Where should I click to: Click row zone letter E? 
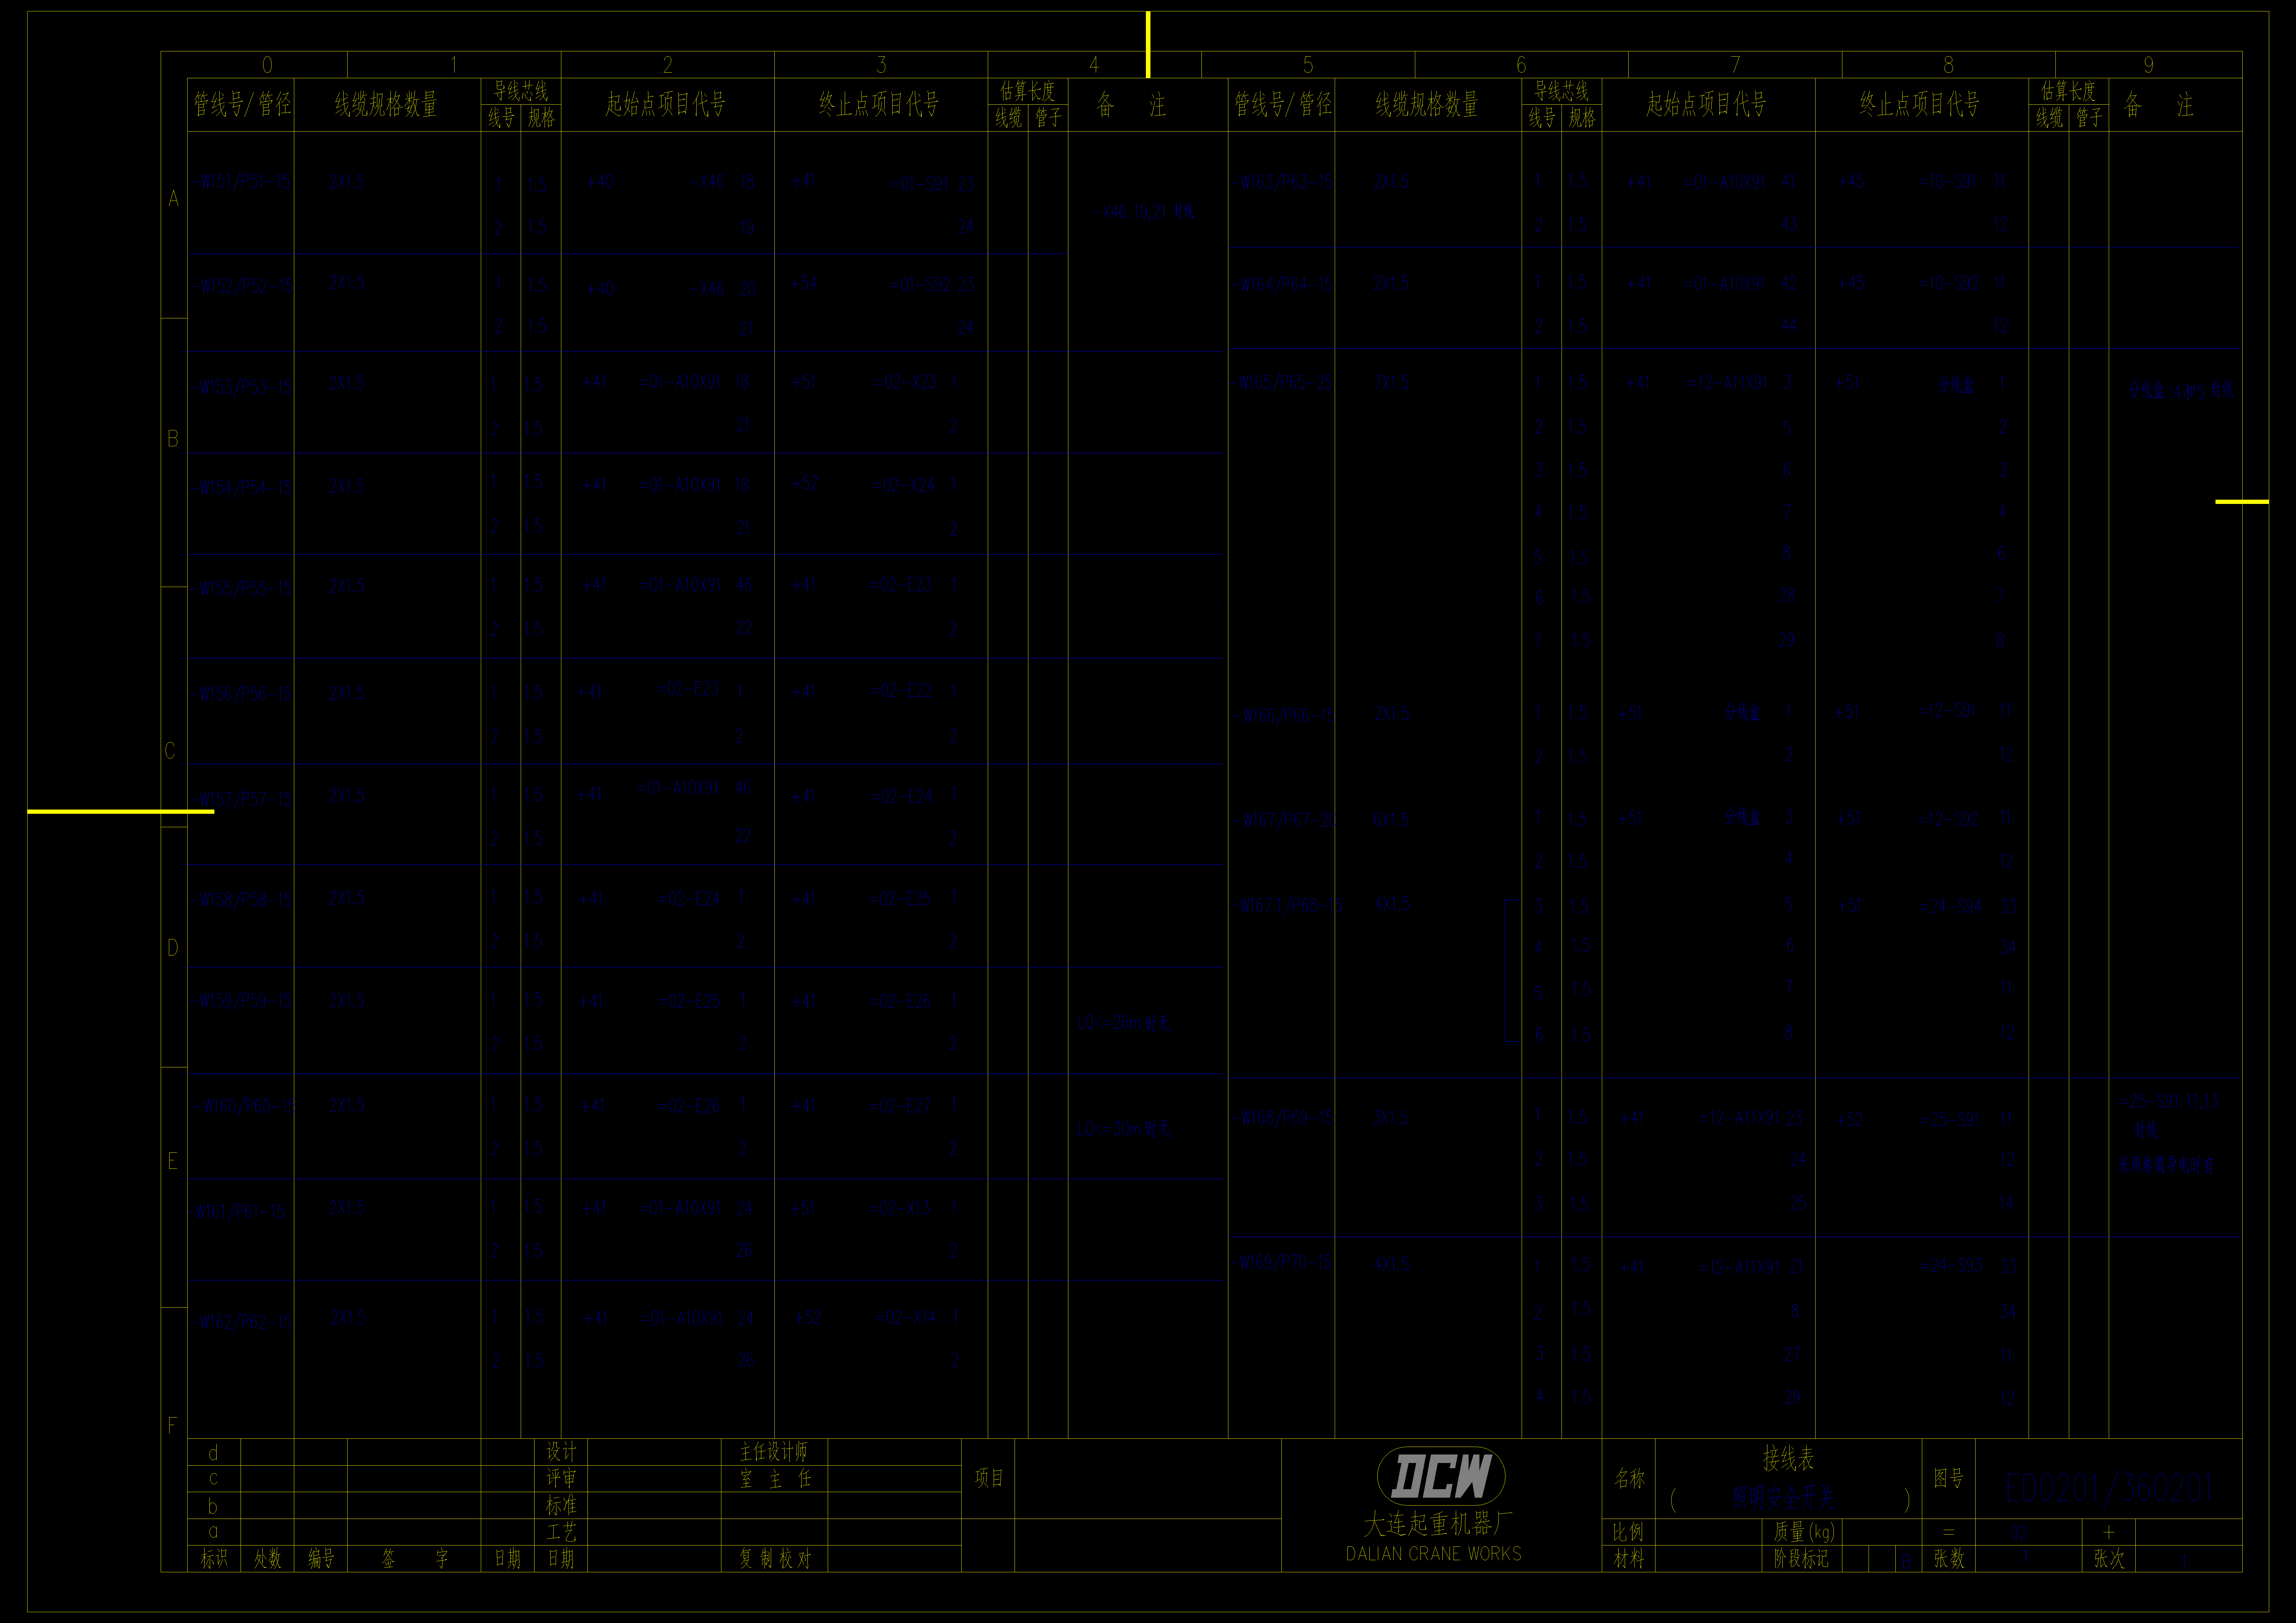(173, 1161)
